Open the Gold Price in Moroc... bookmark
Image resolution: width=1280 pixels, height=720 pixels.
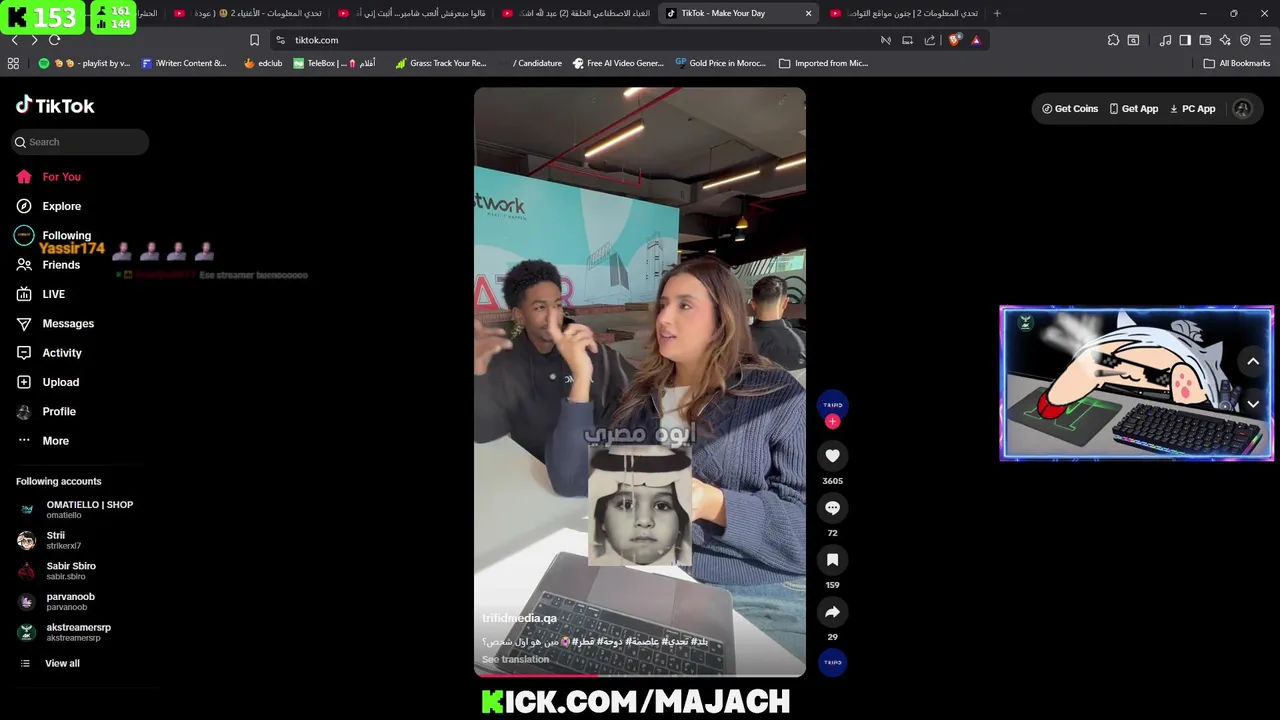pyautogui.click(x=720, y=63)
